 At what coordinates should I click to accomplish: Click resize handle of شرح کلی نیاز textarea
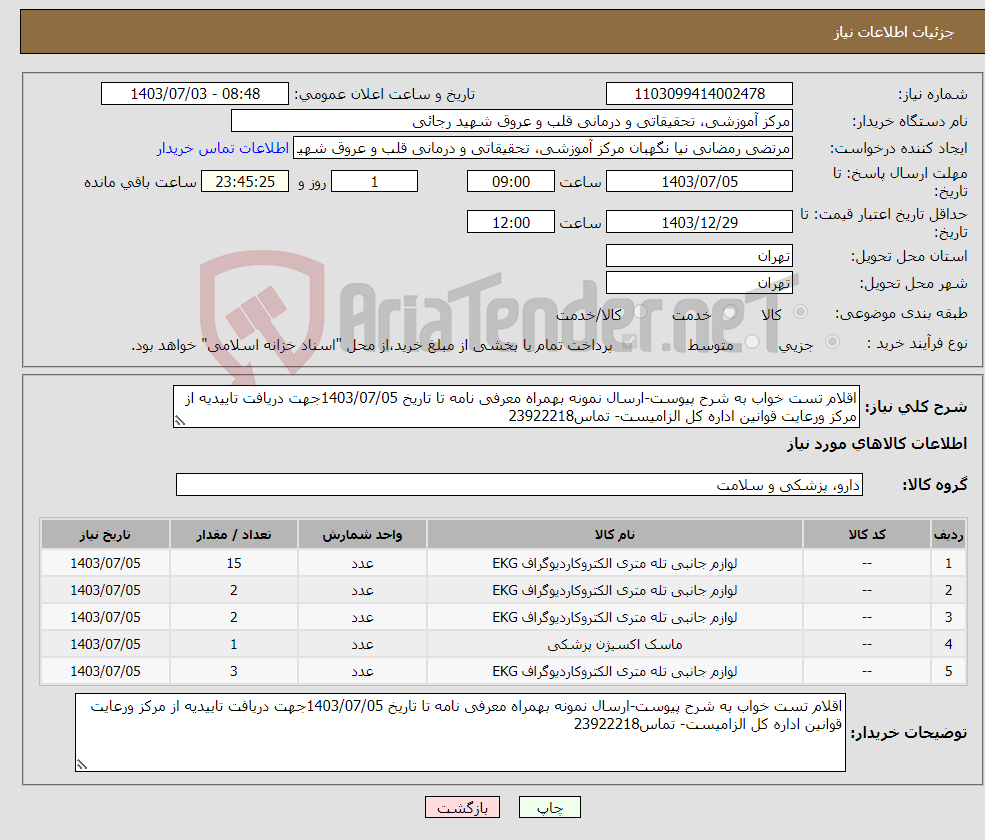pyautogui.click(x=180, y=421)
